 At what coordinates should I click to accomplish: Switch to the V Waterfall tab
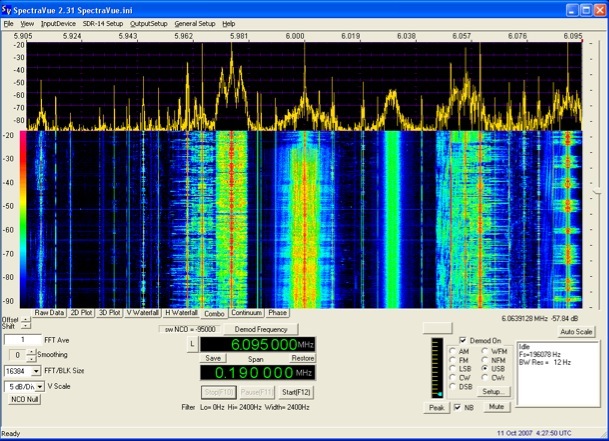tap(143, 313)
